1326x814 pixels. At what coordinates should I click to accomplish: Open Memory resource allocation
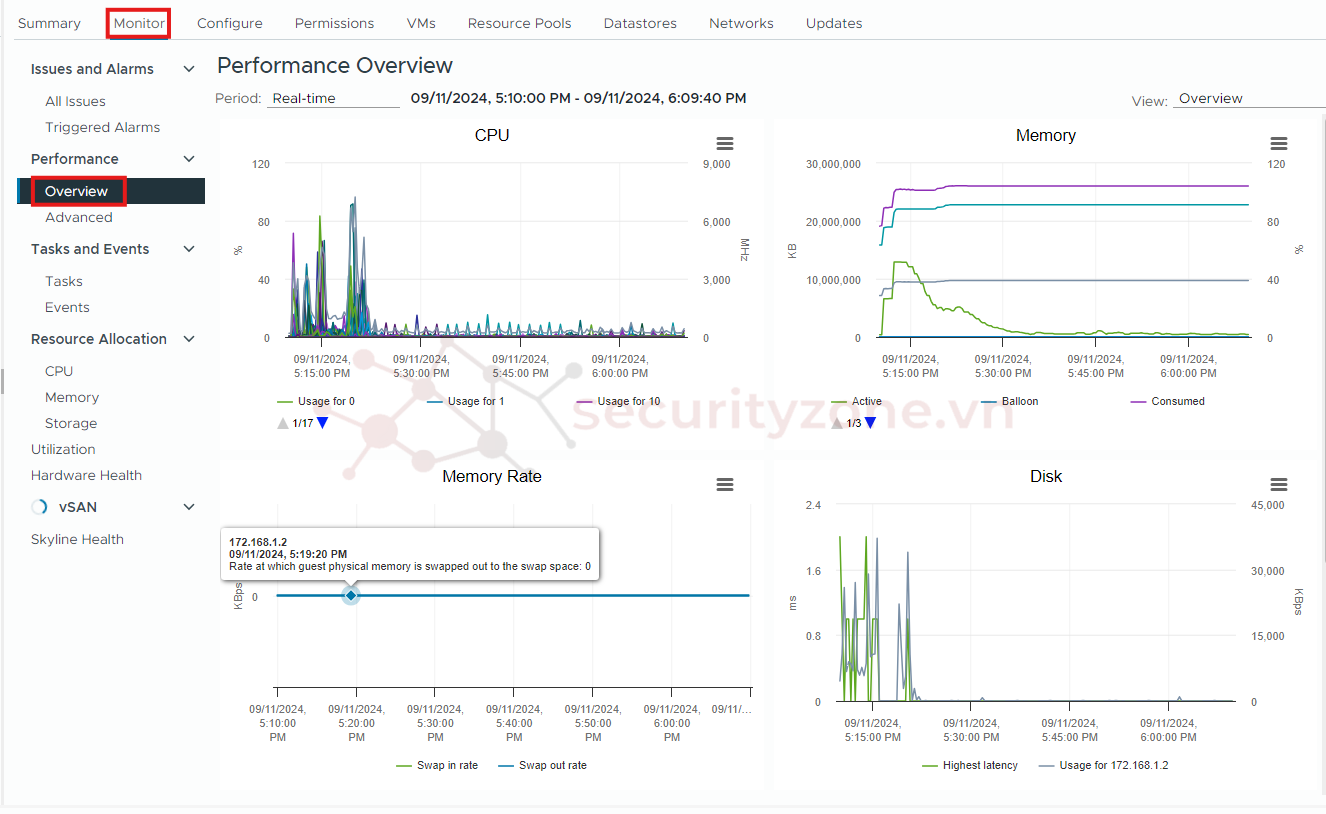click(72, 397)
